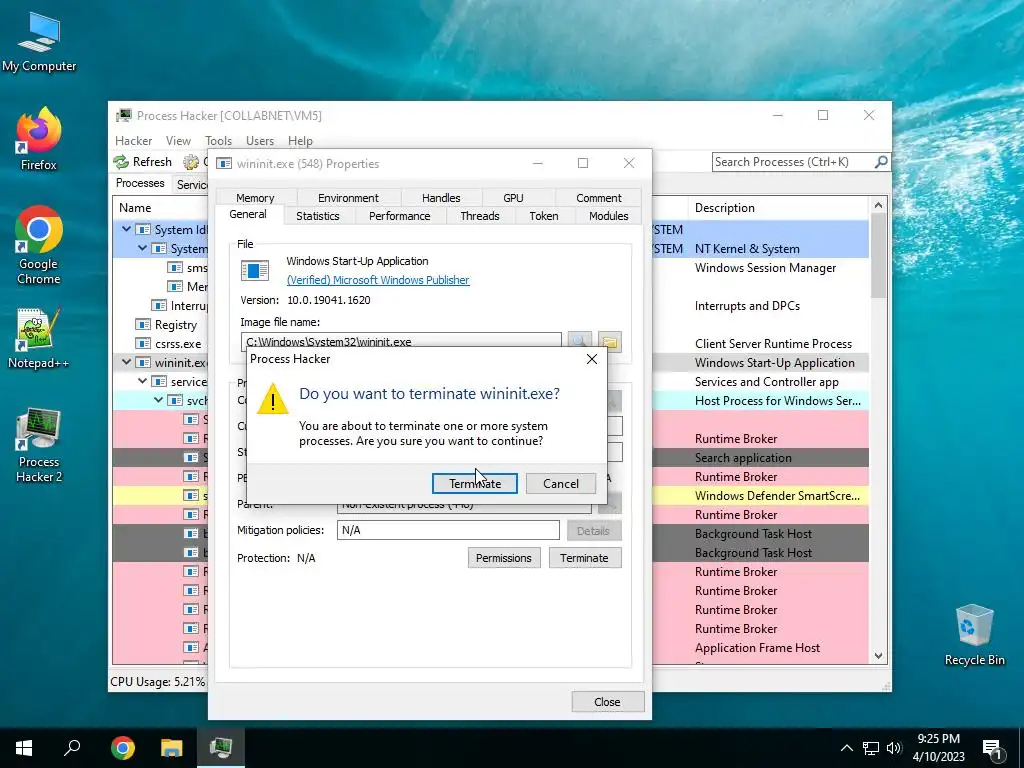Screen dimensions: 1024x768
Task: Select the Statistics tab
Action: point(318,216)
